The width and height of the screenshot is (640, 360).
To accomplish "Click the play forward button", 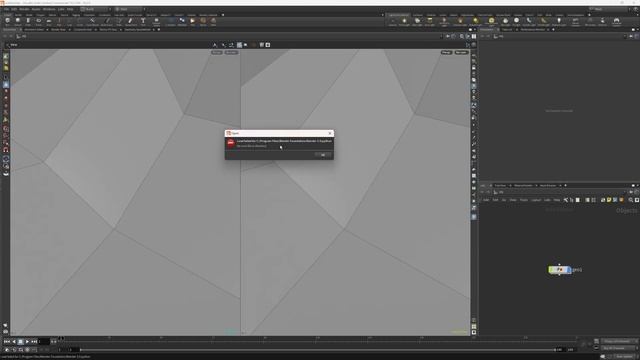I will (x=27, y=341).
